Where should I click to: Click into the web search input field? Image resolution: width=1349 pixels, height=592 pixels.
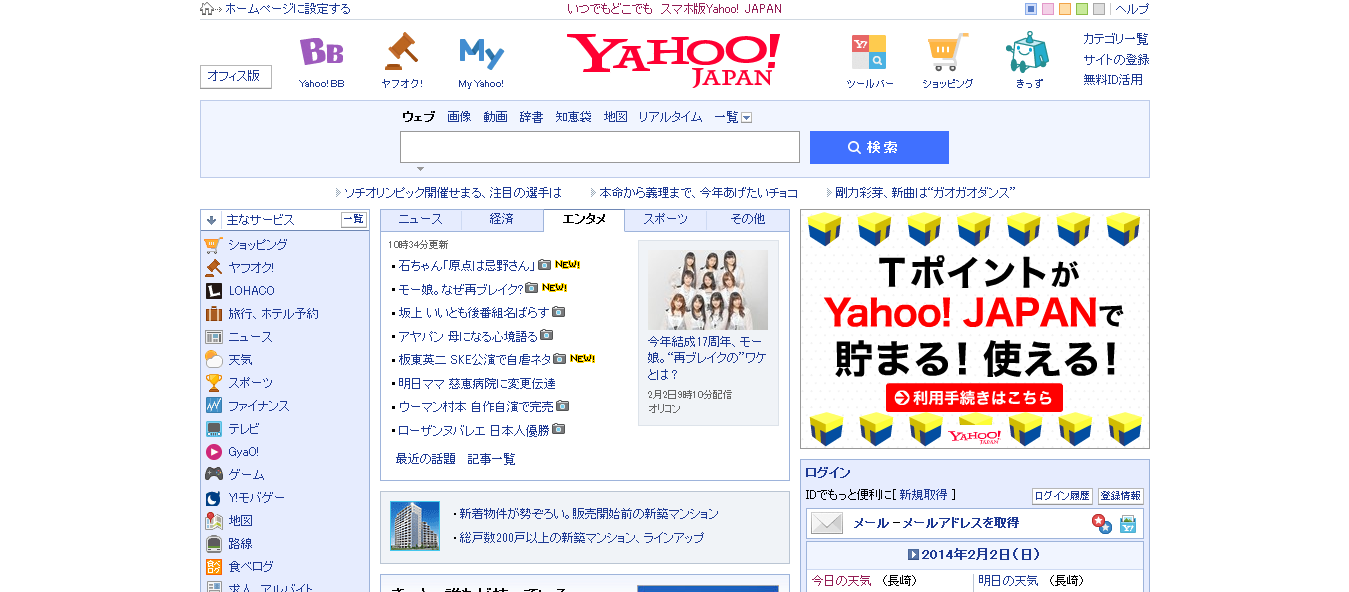click(600, 147)
